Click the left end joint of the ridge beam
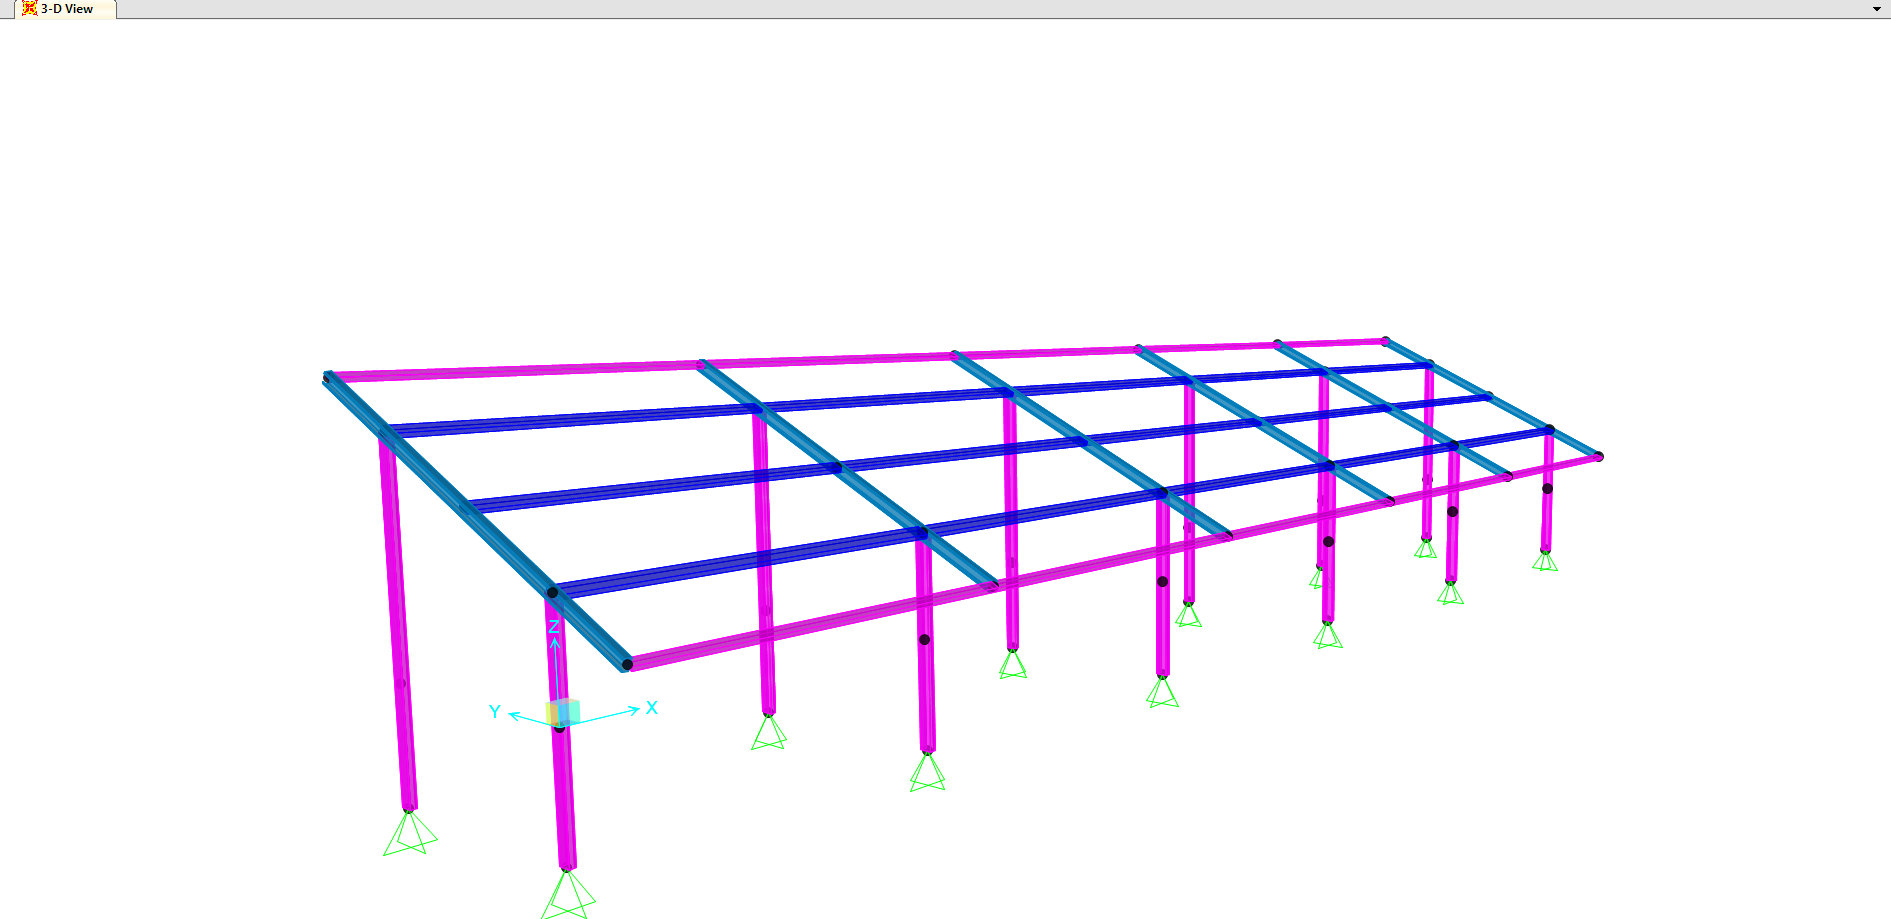Image resolution: width=1891 pixels, height=919 pixels. pos(328,377)
